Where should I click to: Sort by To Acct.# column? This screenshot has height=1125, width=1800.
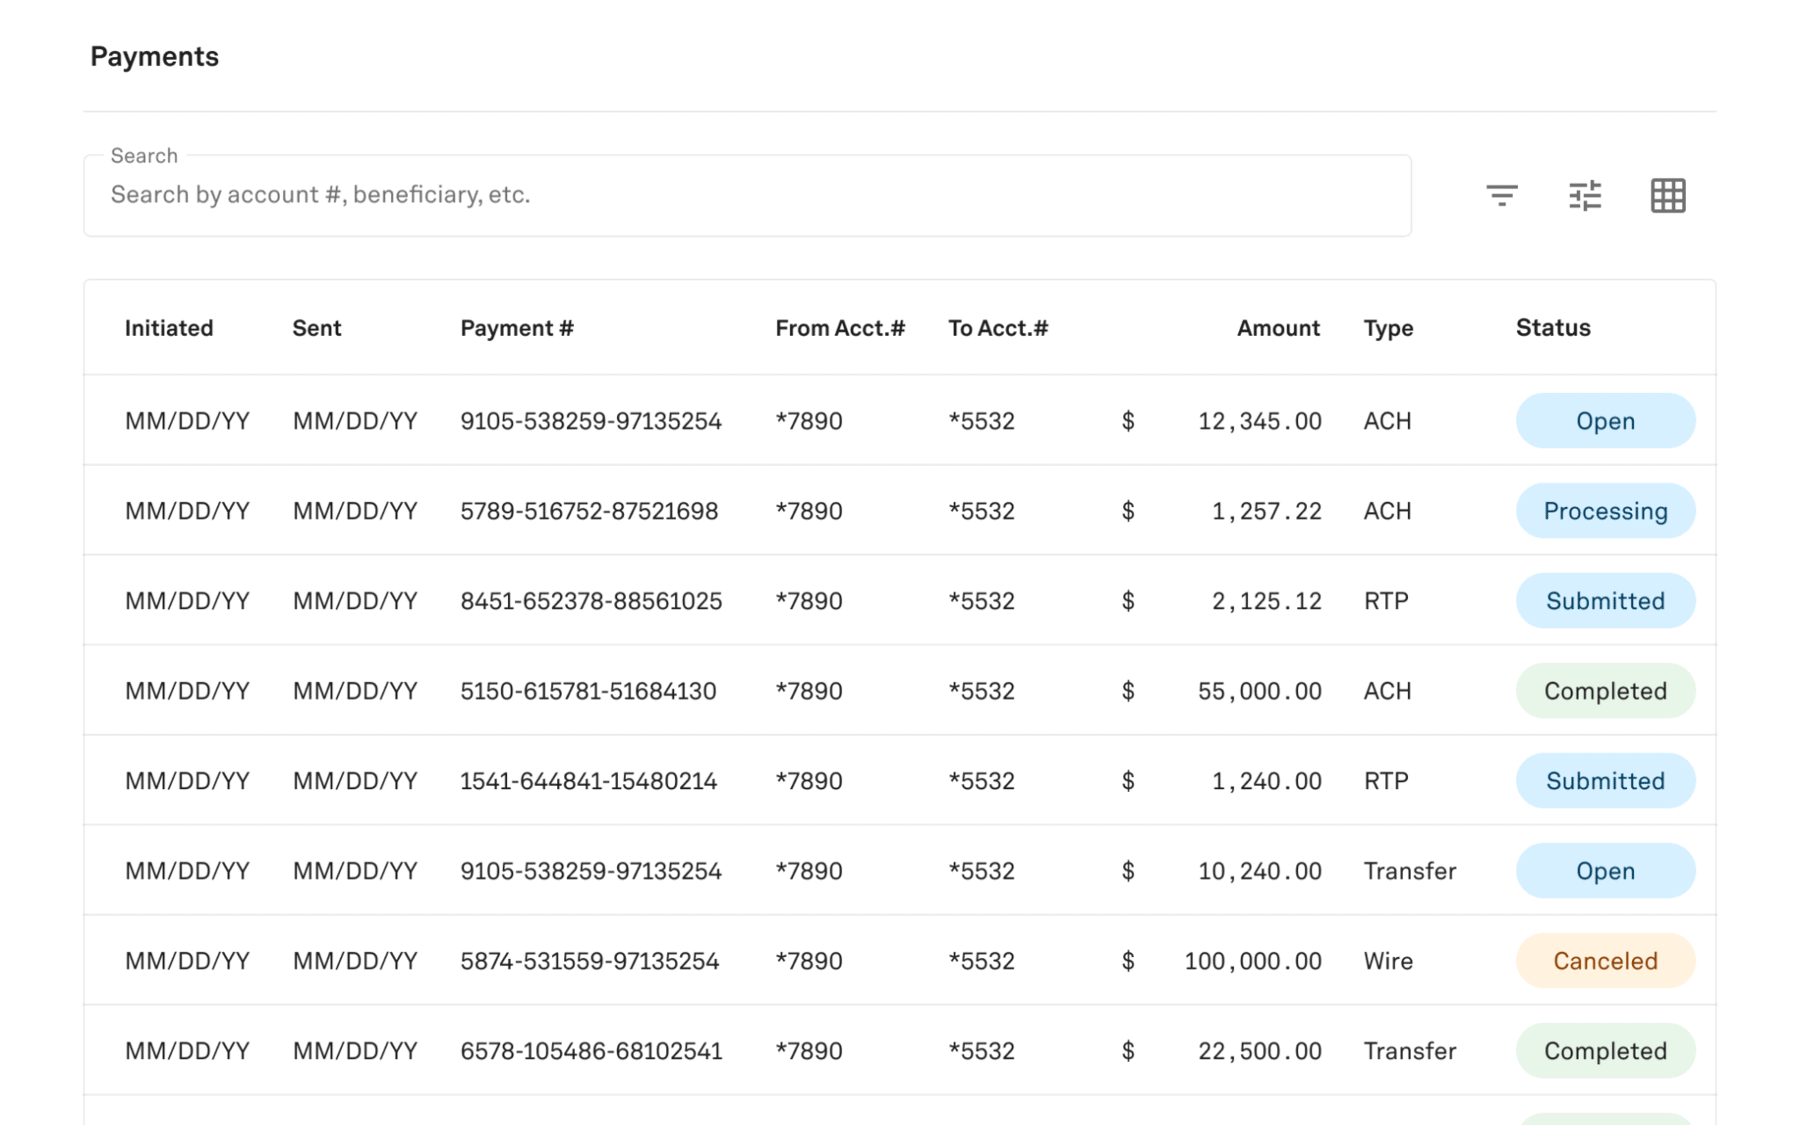(x=998, y=328)
